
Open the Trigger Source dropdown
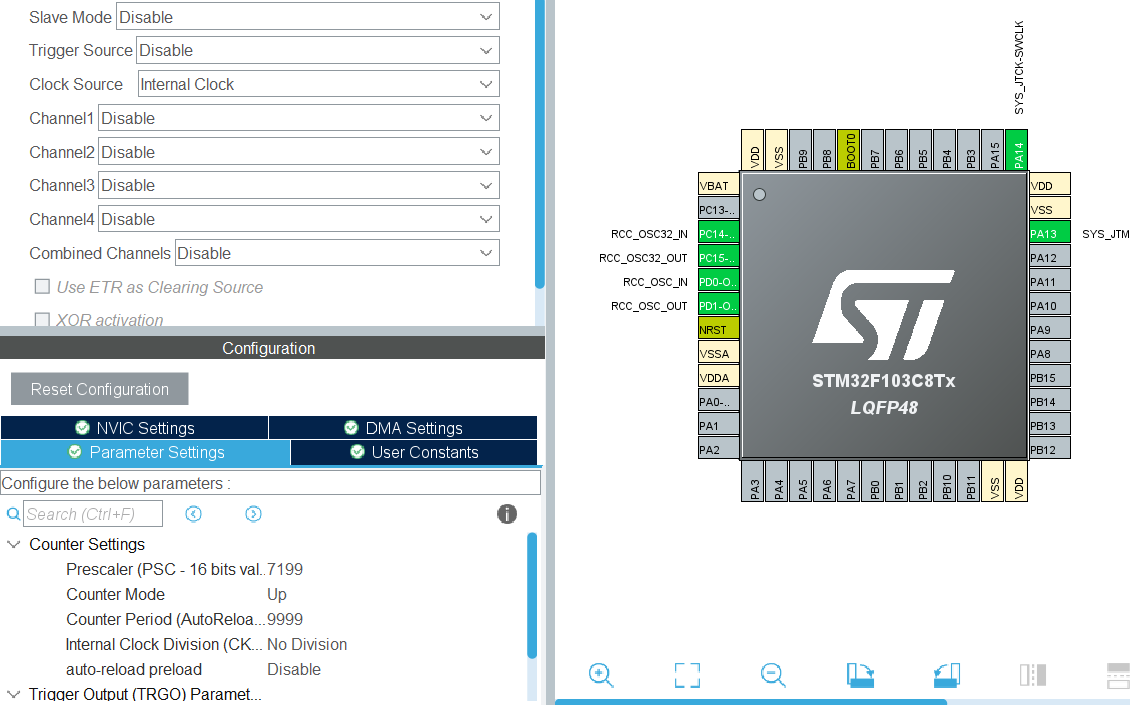click(x=318, y=50)
